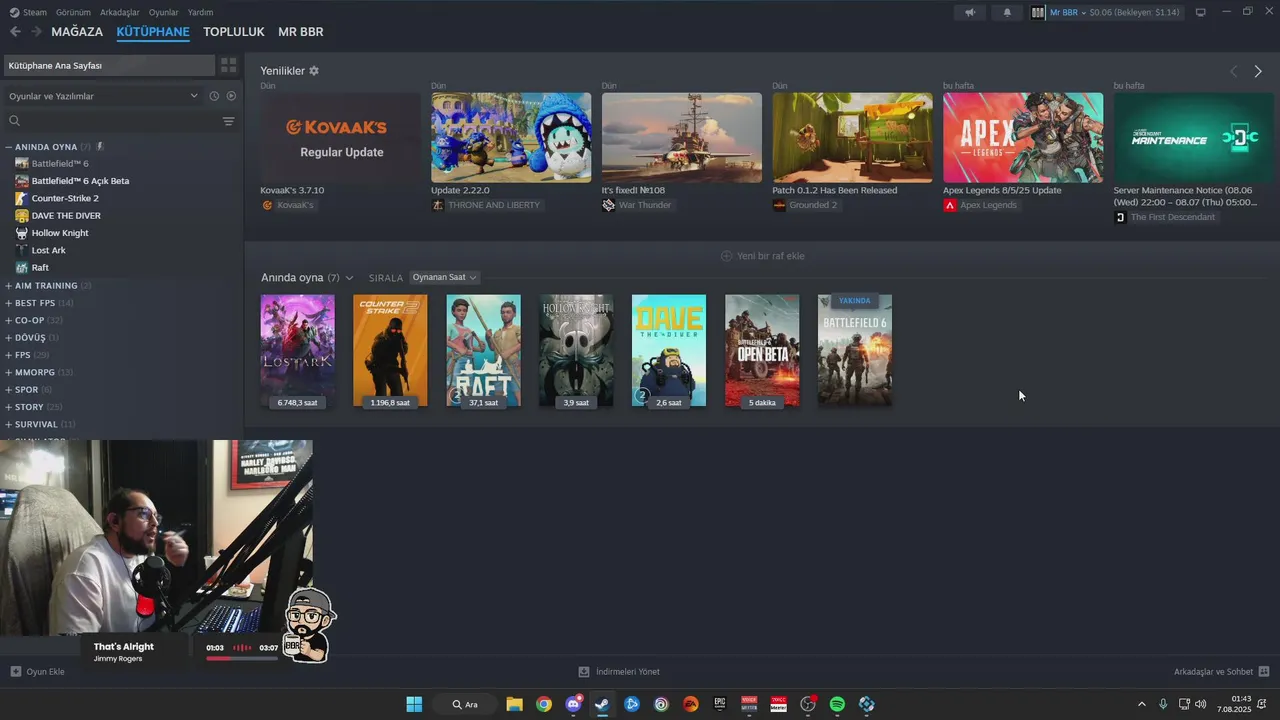Expand the CO-OP category
The width and height of the screenshot is (1280, 720).
point(8,320)
